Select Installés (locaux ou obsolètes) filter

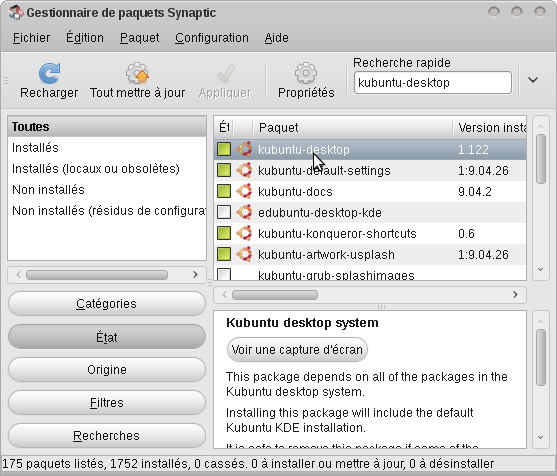tap(107, 168)
